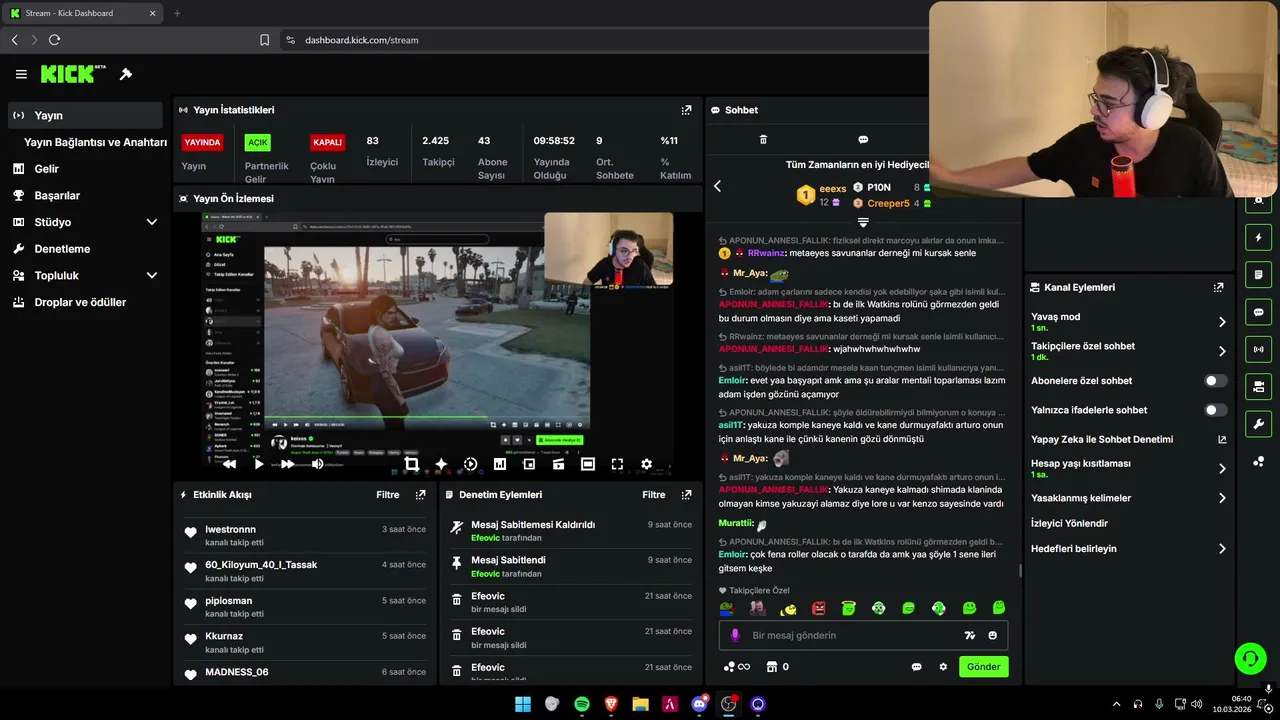The height and width of the screenshot is (720, 1280).
Task: Click the broadcast signal icon in right sidebar
Action: [1258, 349]
